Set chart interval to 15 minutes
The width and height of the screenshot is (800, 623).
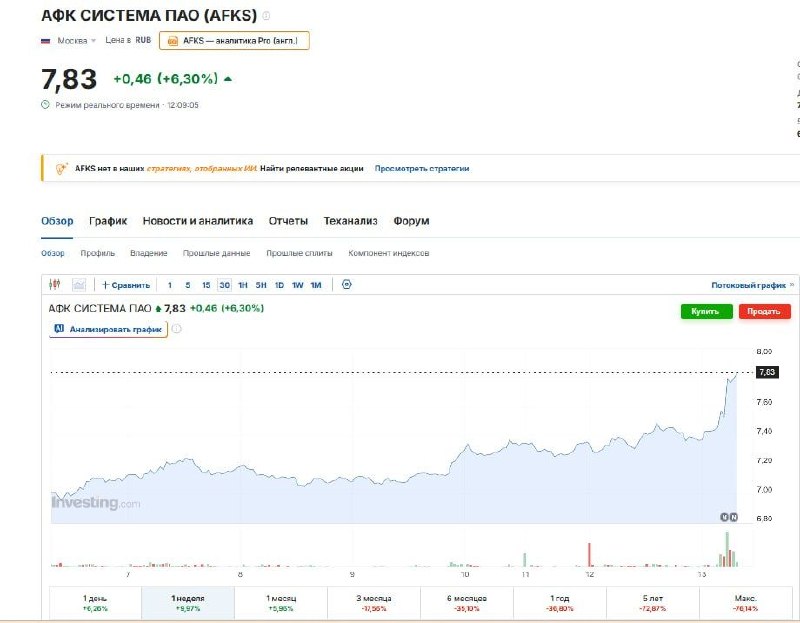[x=206, y=285]
